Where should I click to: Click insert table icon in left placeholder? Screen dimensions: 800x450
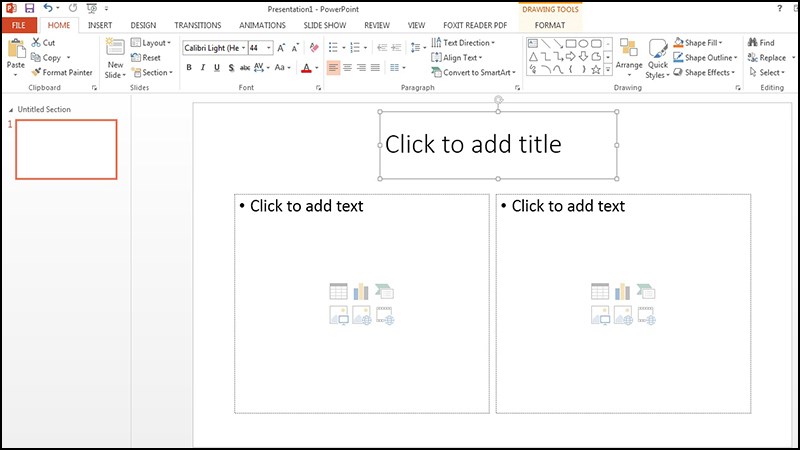(338, 291)
